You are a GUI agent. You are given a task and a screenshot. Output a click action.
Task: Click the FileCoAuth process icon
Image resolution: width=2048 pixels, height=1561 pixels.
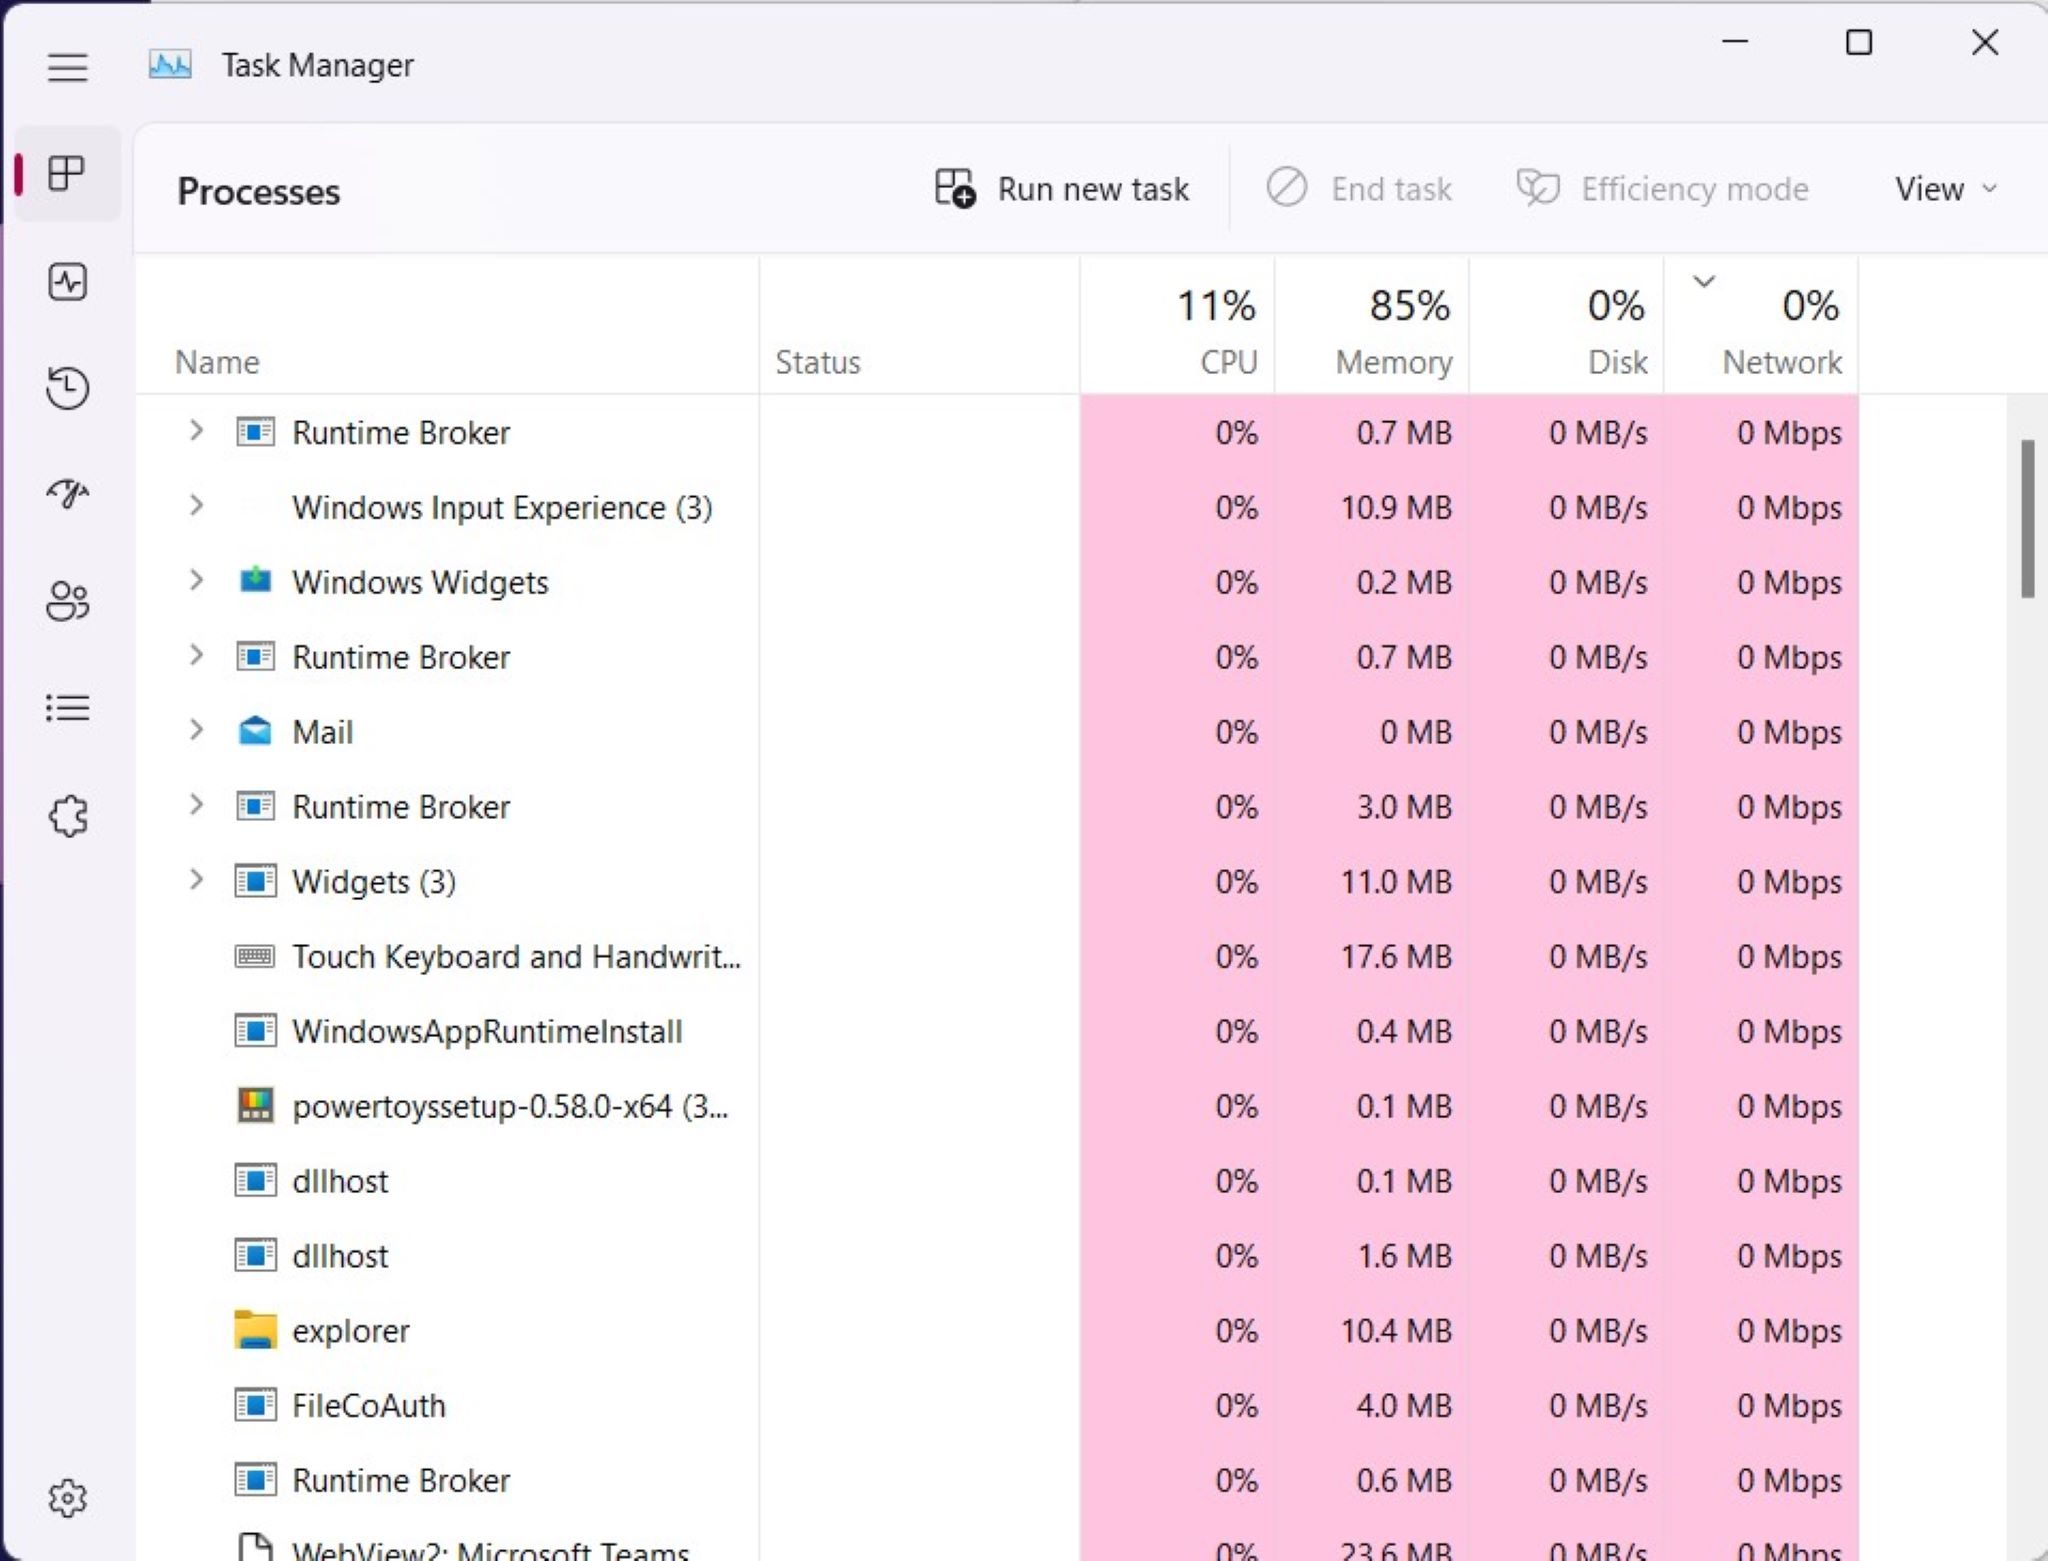pyautogui.click(x=256, y=1405)
